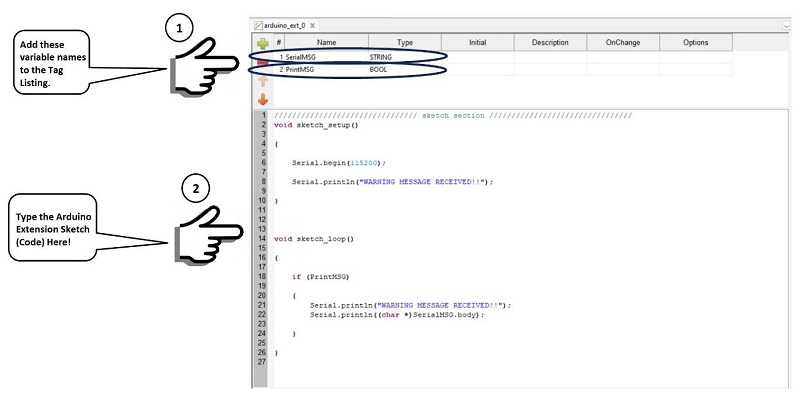
Task: Click the Serial.println warning on line 8
Action: (393, 182)
